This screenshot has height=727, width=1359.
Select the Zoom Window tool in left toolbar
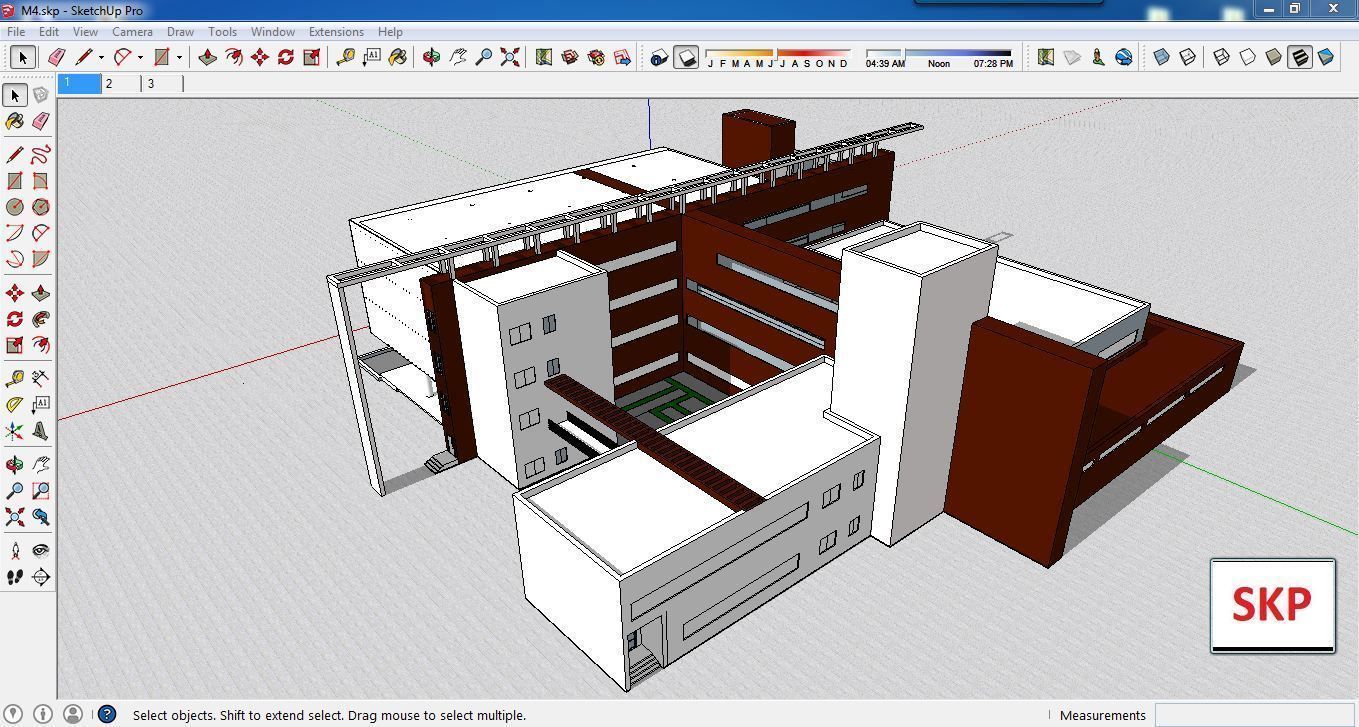[40, 491]
